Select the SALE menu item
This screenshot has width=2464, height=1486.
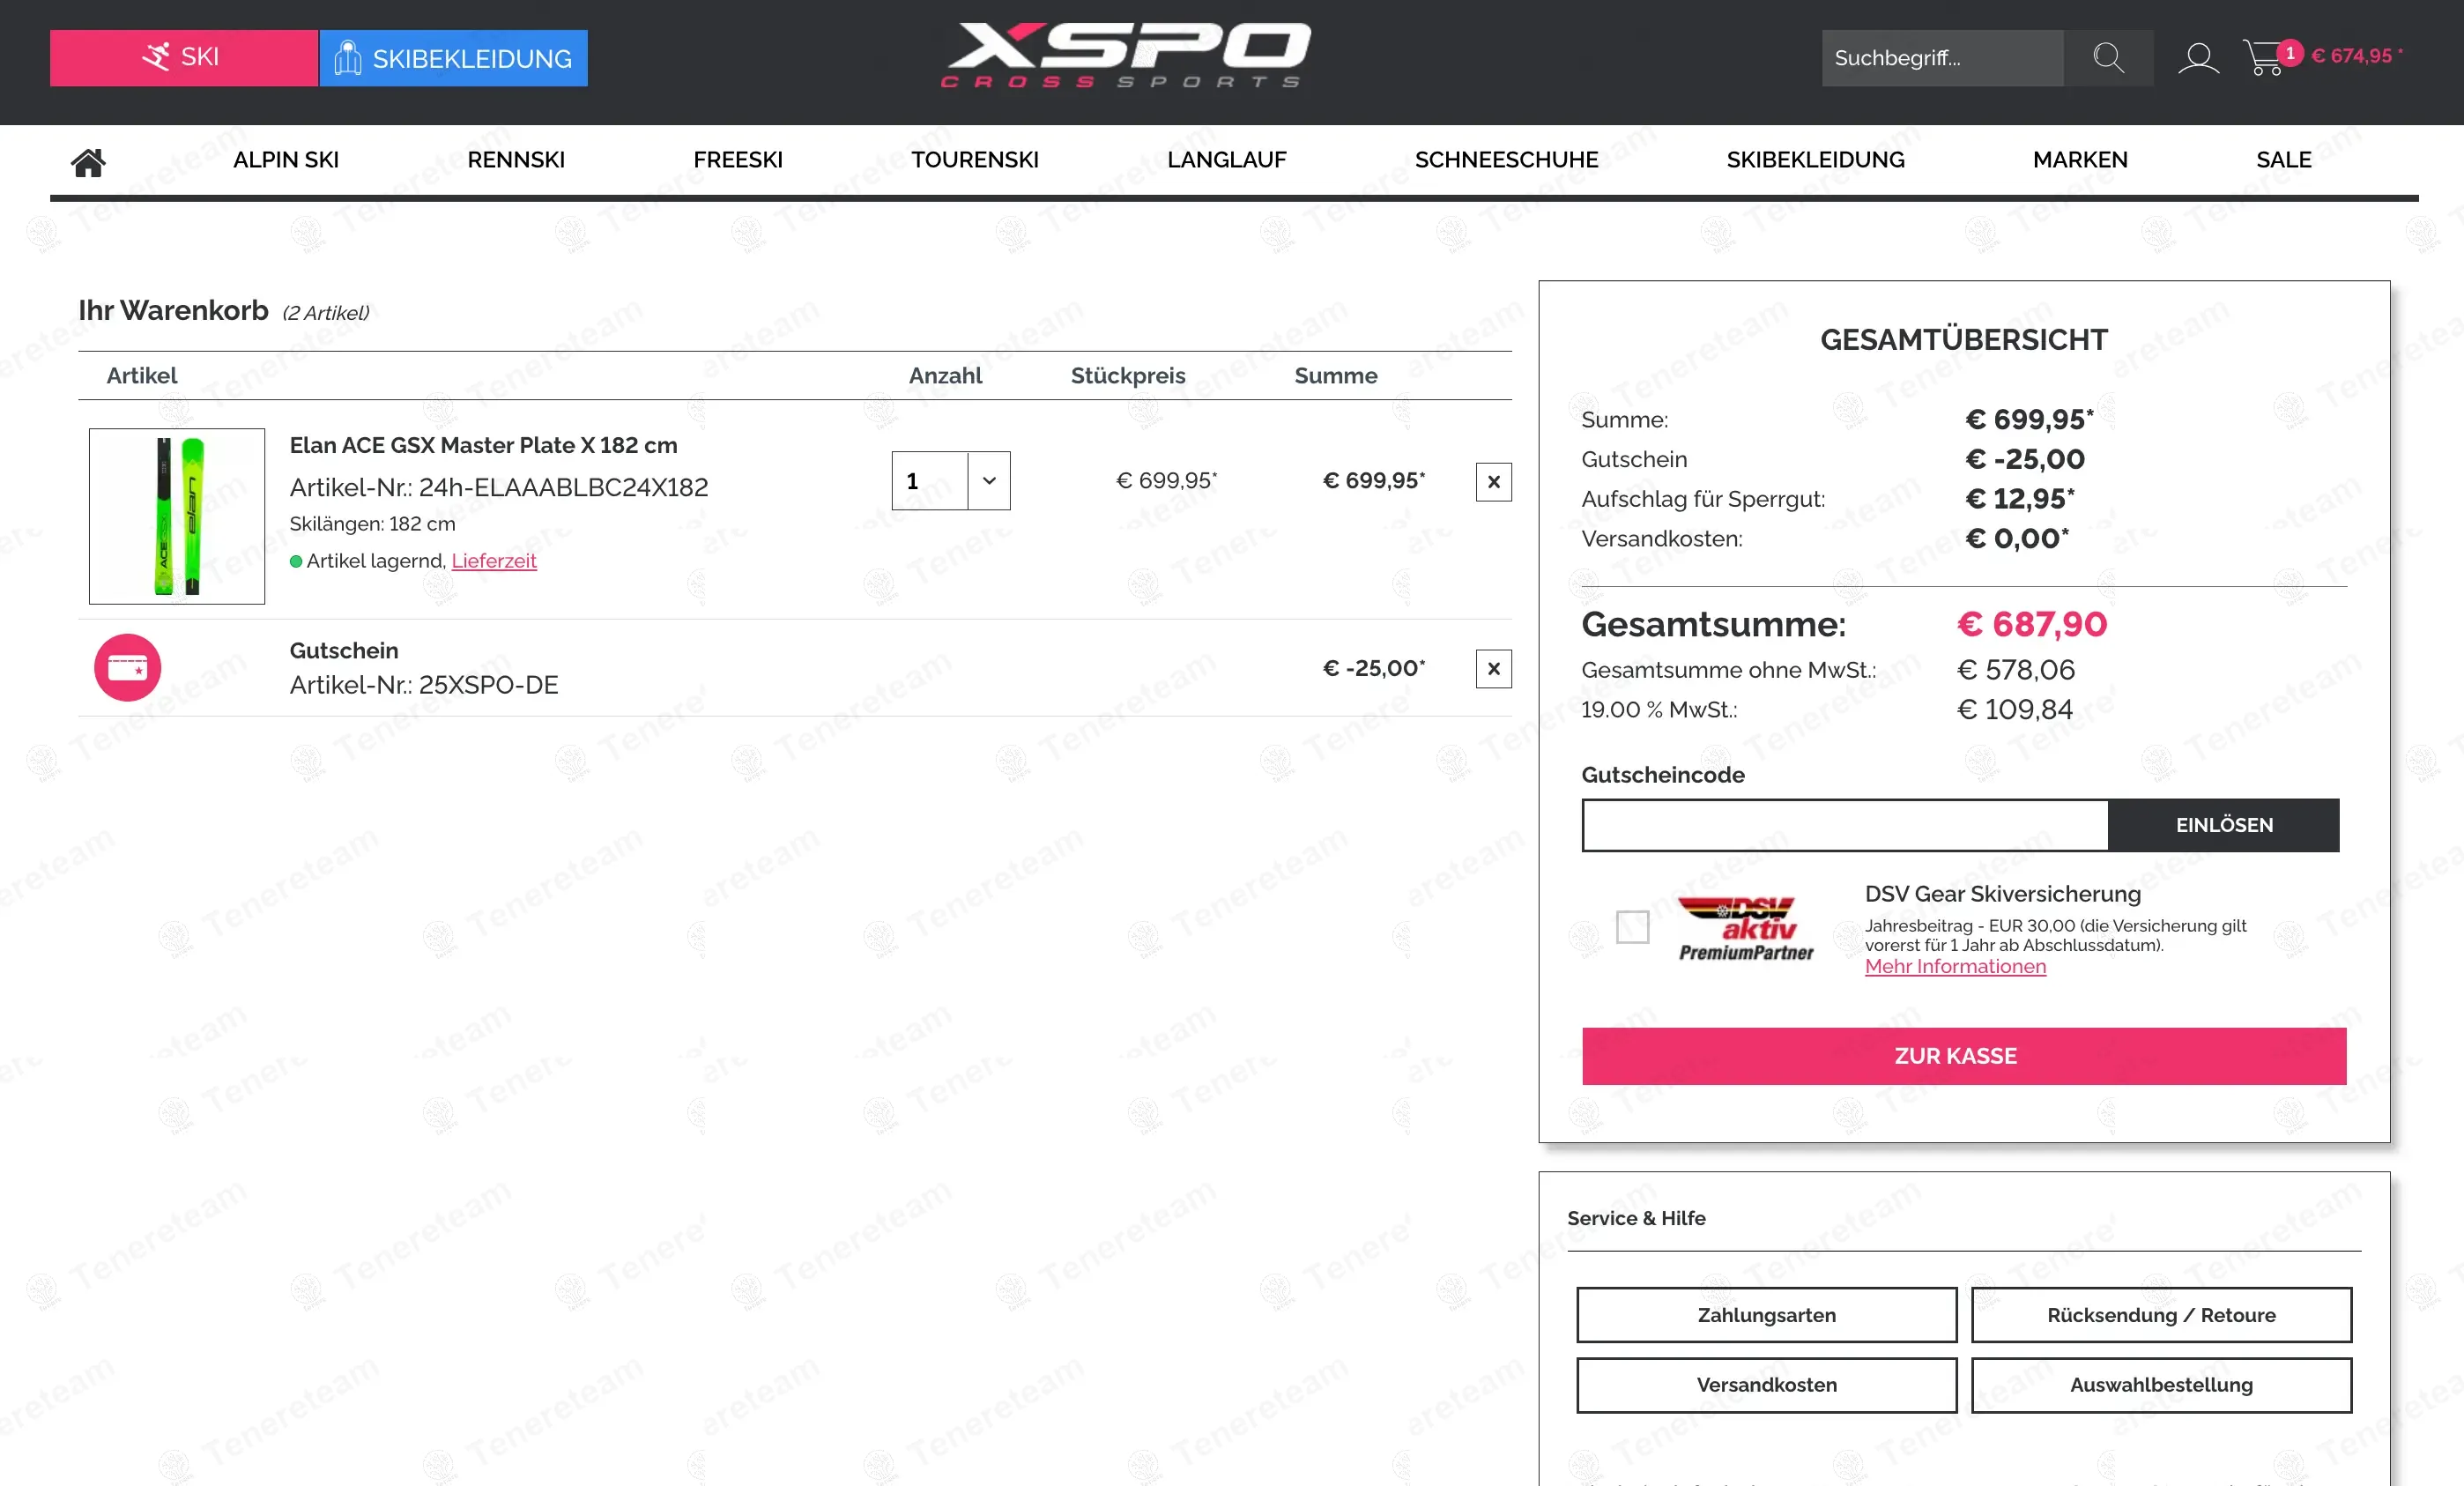[x=2283, y=160]
